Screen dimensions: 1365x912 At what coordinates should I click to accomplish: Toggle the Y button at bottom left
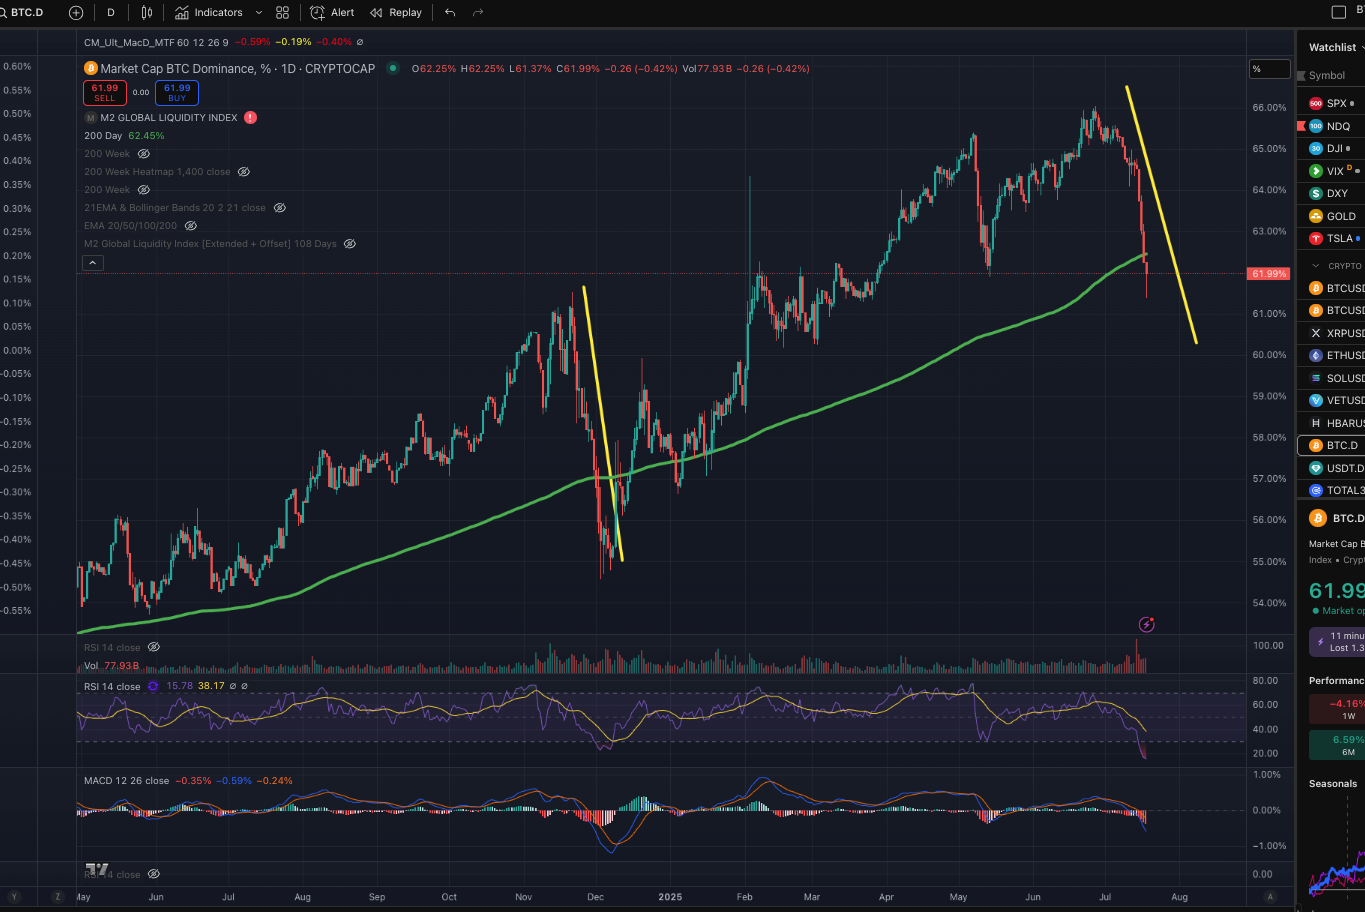14,896
